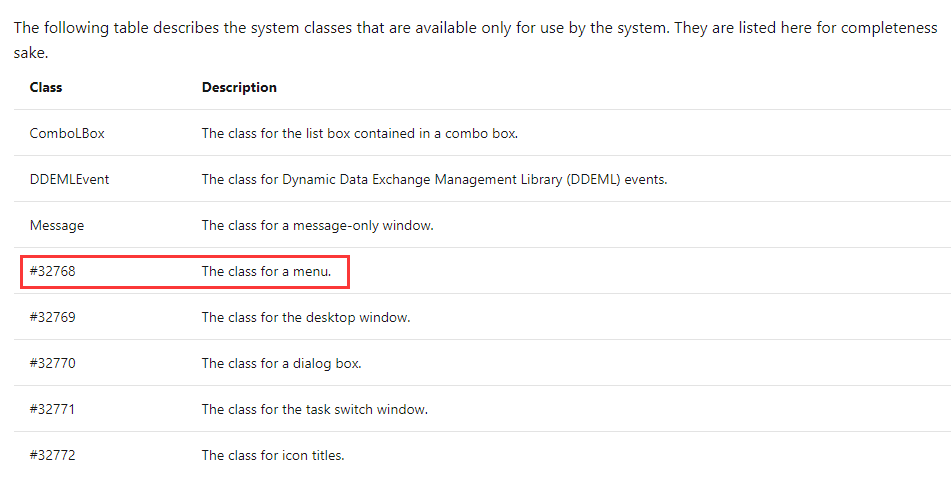Select the DDEMLEvent class name
The height and width of the screenshot is (480, 951).
pyautogui.click(x=69, y=179)
